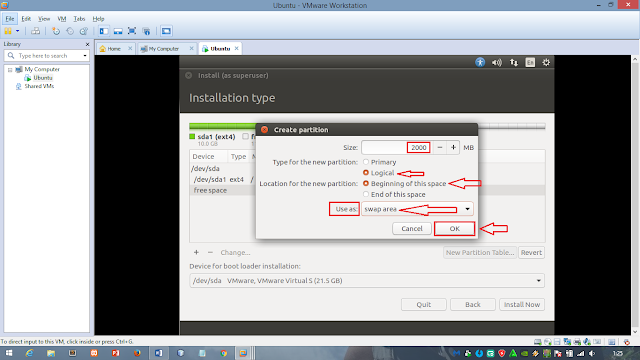The width and height of the screenshot is (640, 360).
Task: Toggle the thumbnail bar view icon
Action: pyautogui.click(x=118, y=31)
